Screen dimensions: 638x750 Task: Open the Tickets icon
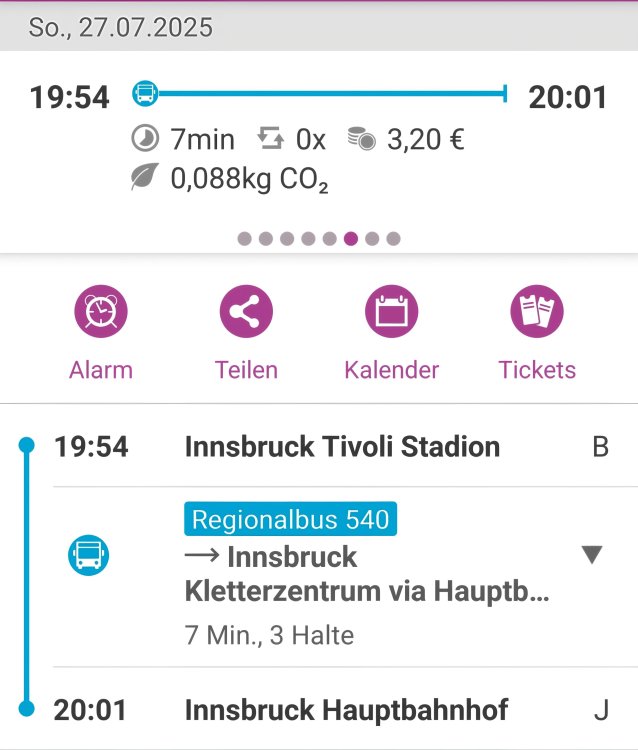537,312
